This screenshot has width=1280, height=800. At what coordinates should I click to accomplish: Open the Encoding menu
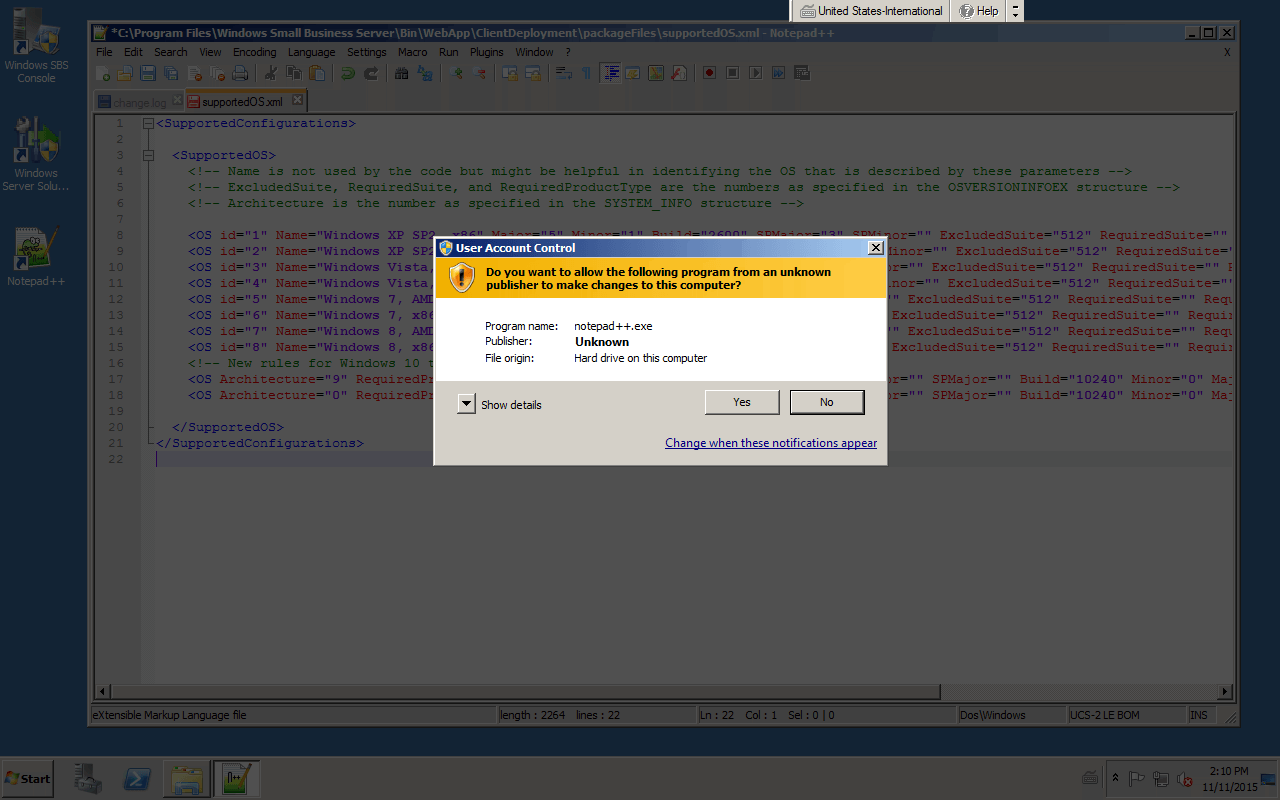tap(255, 52)
